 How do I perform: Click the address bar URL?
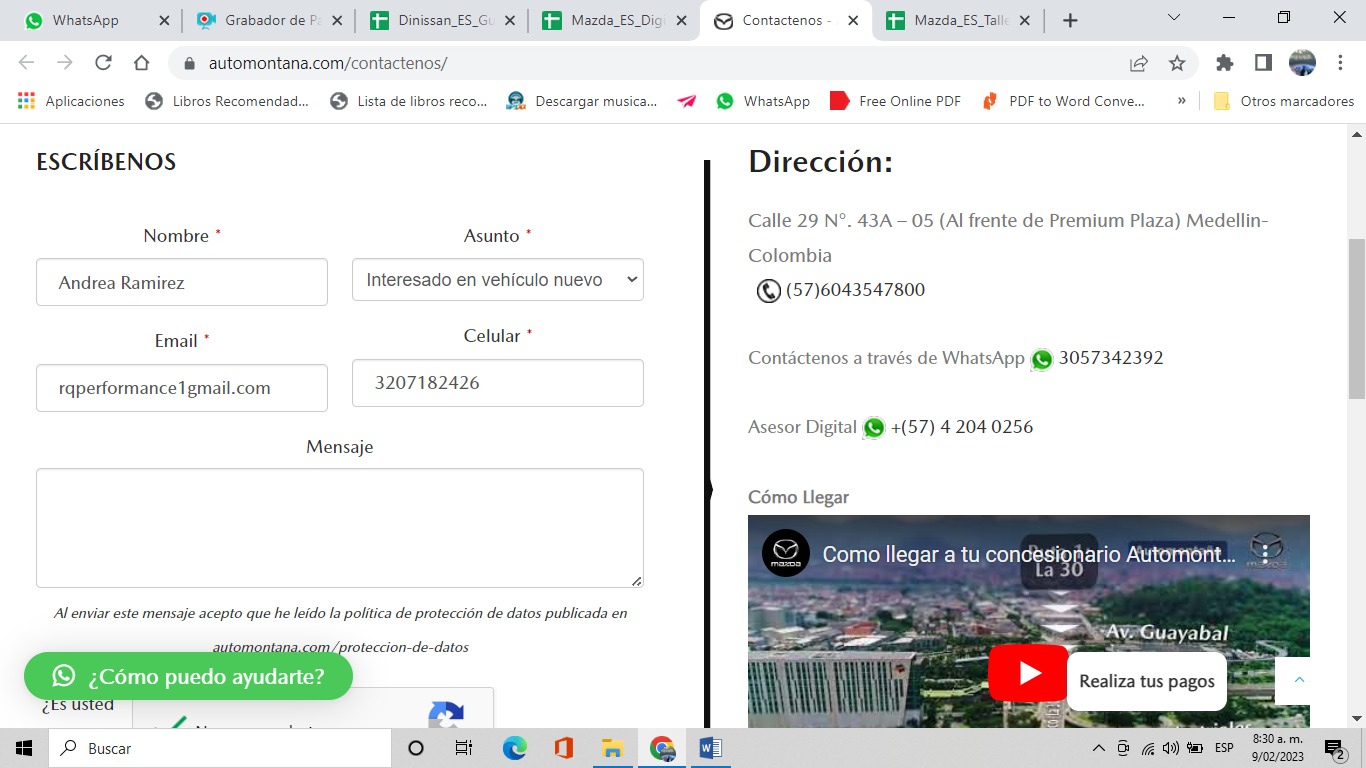coord(328,63)
